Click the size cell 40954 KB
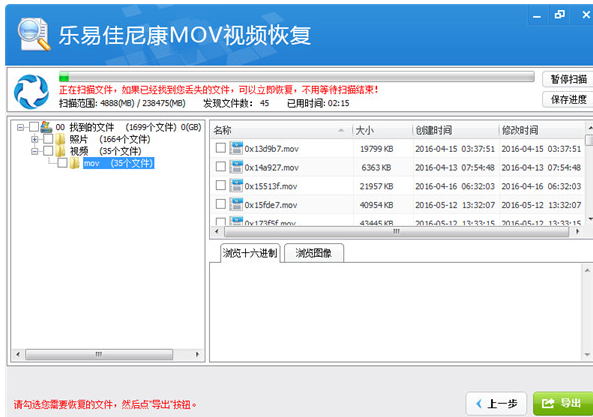This screenshot has height=417, width=593. point(376,205)
